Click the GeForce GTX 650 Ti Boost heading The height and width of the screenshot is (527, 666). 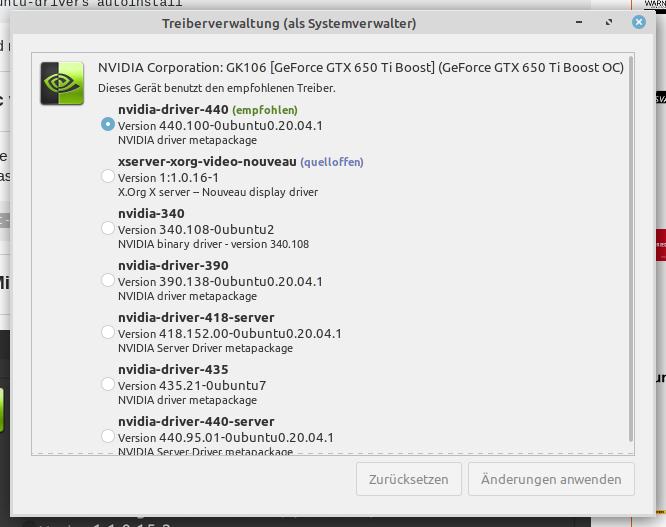coord(360,68)
